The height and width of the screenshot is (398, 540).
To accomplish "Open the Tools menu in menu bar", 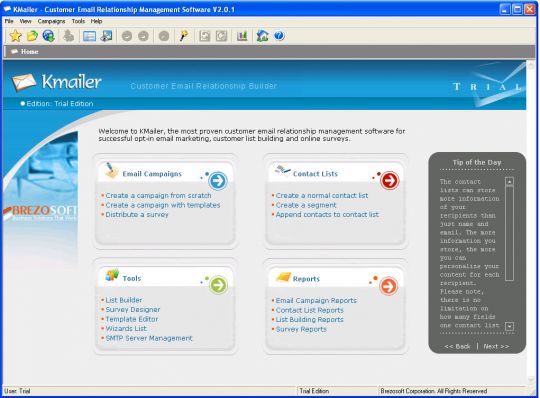I will [x=78, y=21].
